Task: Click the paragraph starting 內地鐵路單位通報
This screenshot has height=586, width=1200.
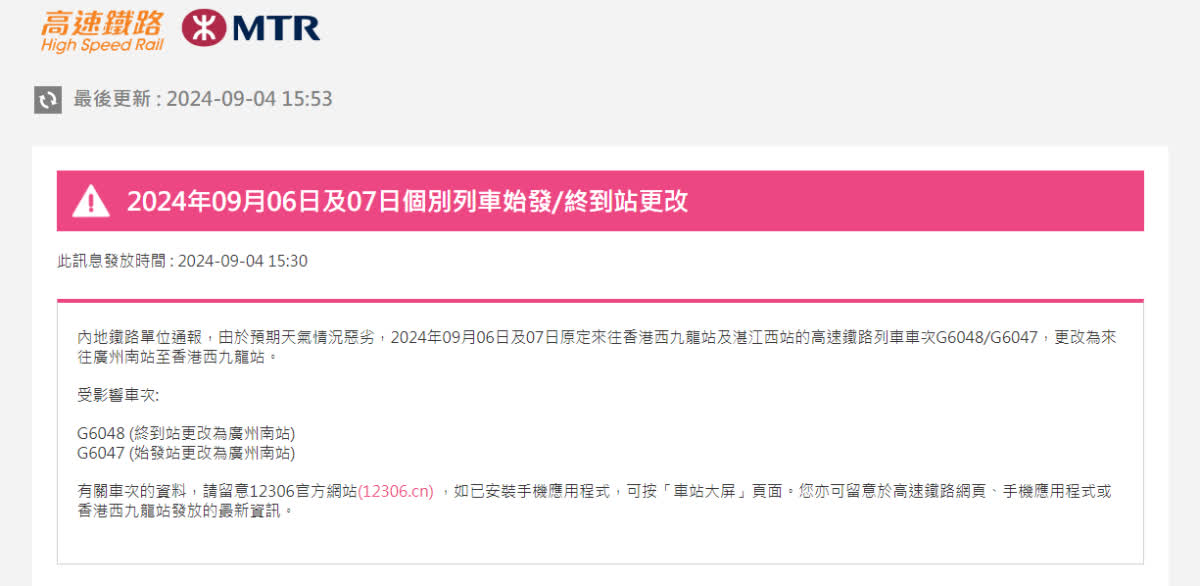Action: tap(596, 347)
